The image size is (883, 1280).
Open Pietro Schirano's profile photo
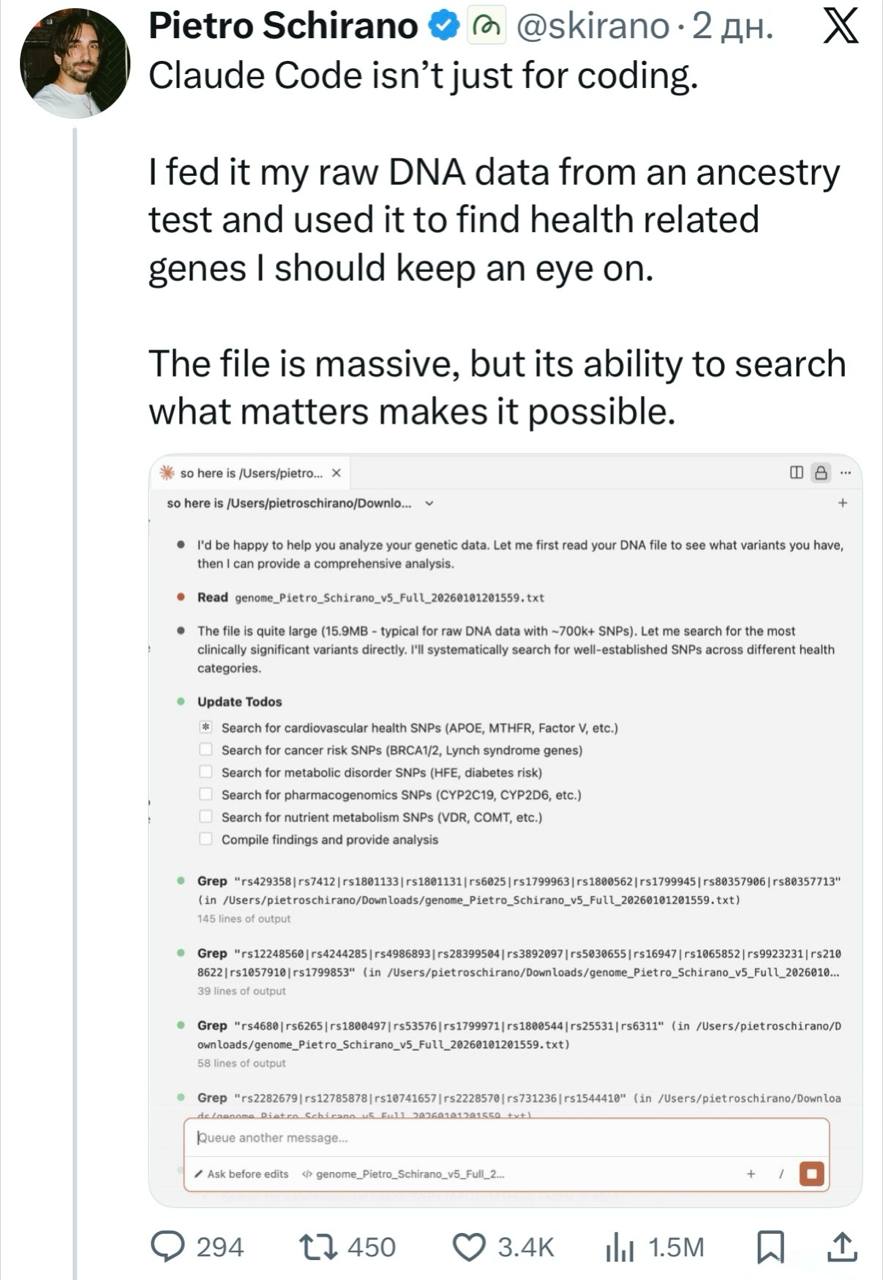point(76,62)
